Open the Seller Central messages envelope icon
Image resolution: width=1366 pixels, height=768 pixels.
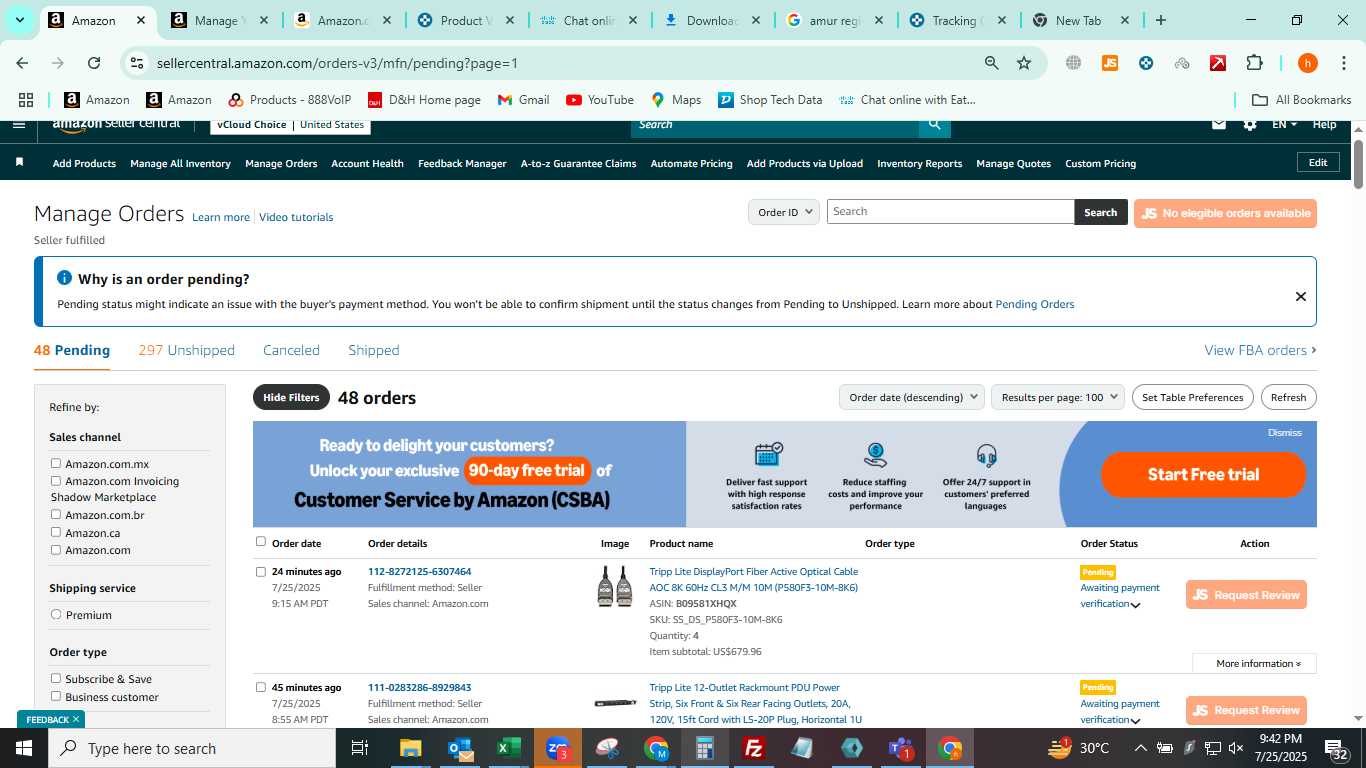[1218, 124]
